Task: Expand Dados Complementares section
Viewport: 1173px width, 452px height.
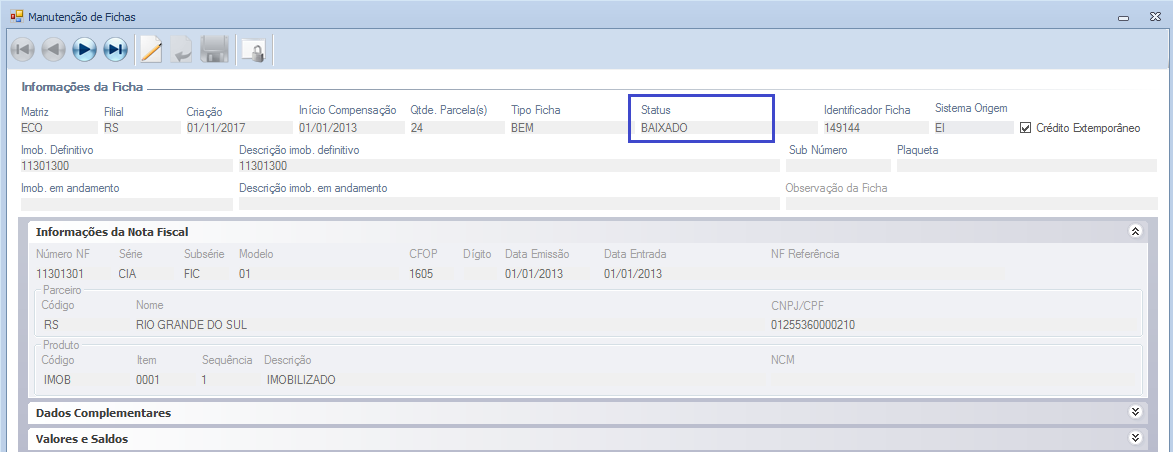Action: pyautogui.click(x=1136, y=412)
